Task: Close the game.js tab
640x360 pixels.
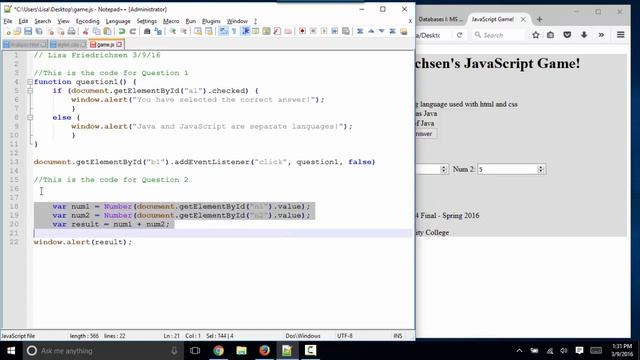Action: [119, 44]
